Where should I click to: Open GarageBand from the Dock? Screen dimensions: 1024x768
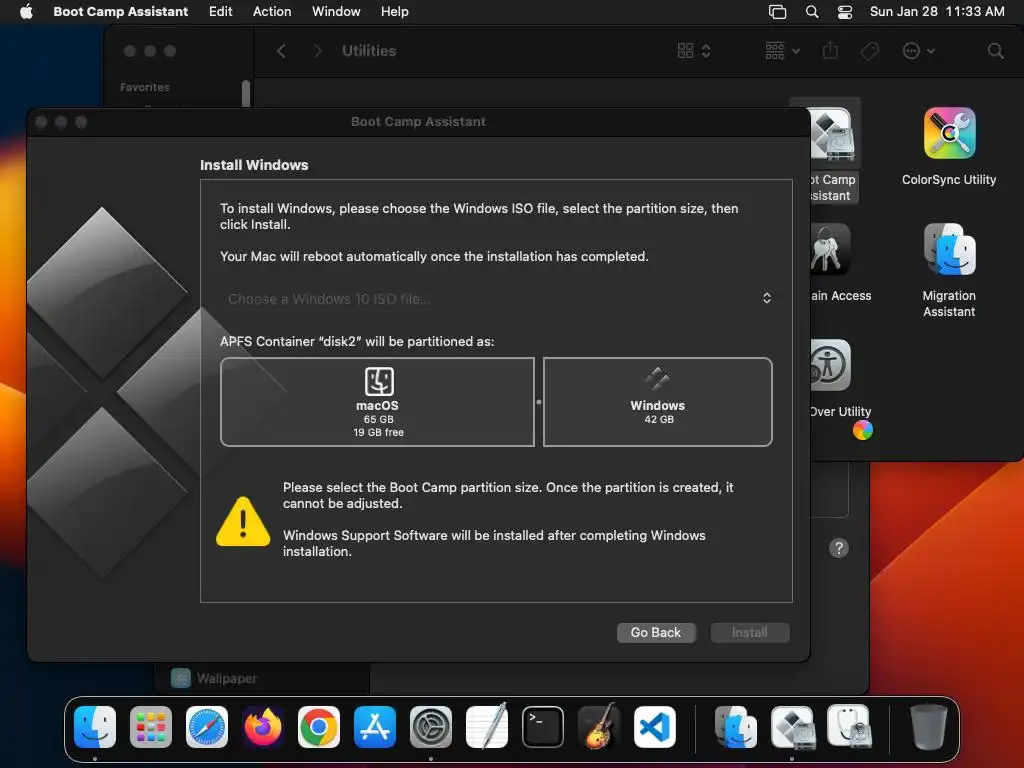(x=598, y=726)
